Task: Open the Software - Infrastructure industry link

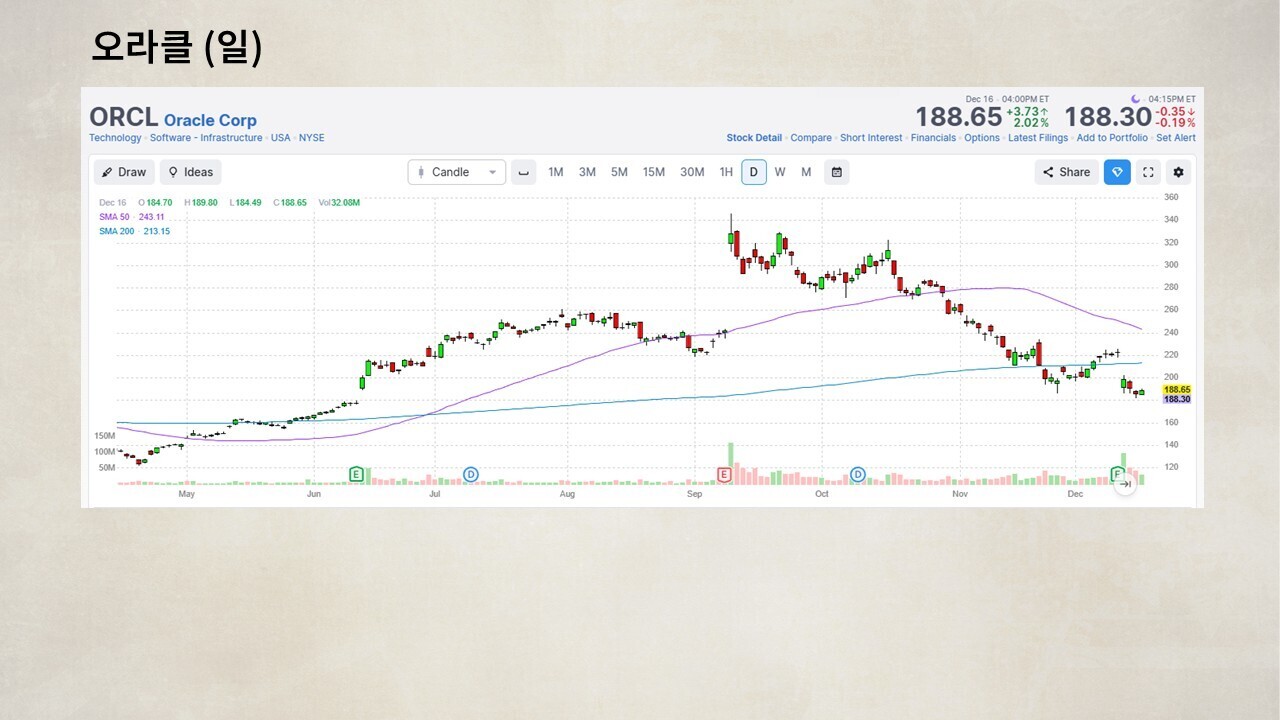Action: pos(206,138)
